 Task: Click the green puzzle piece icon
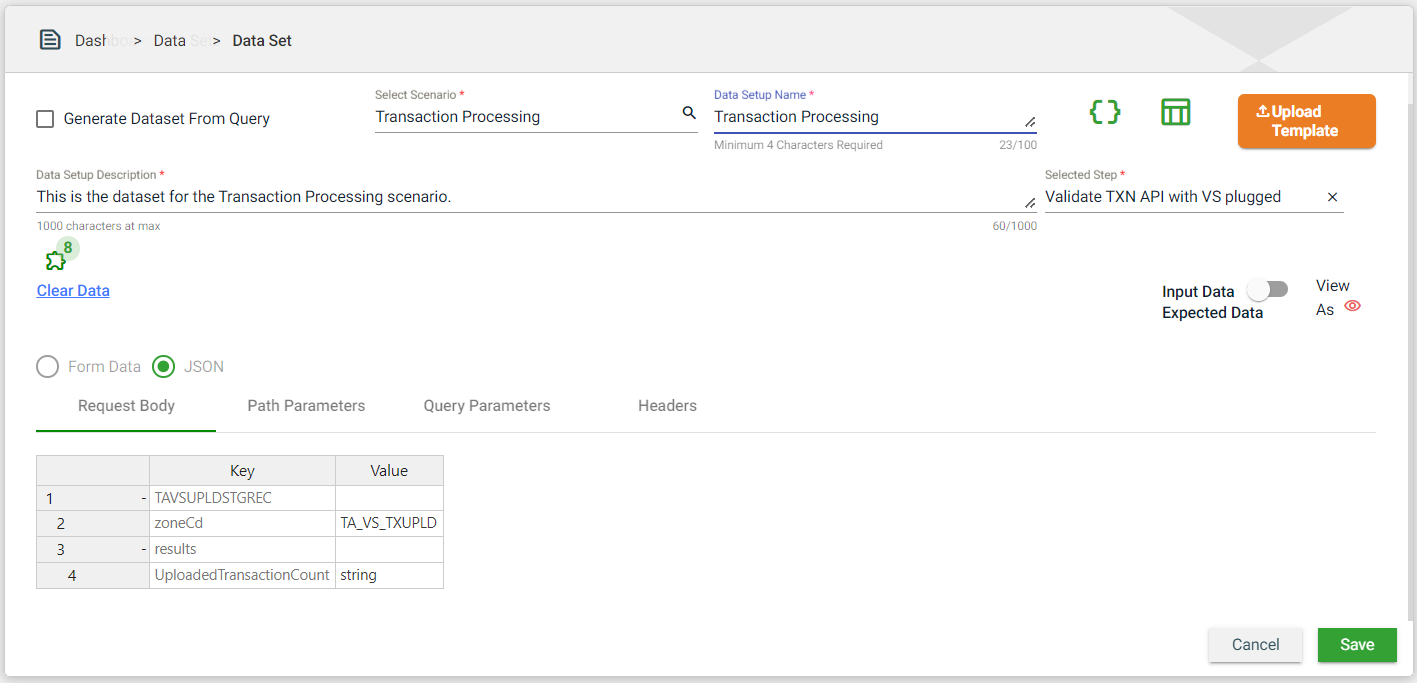(55, 260)
